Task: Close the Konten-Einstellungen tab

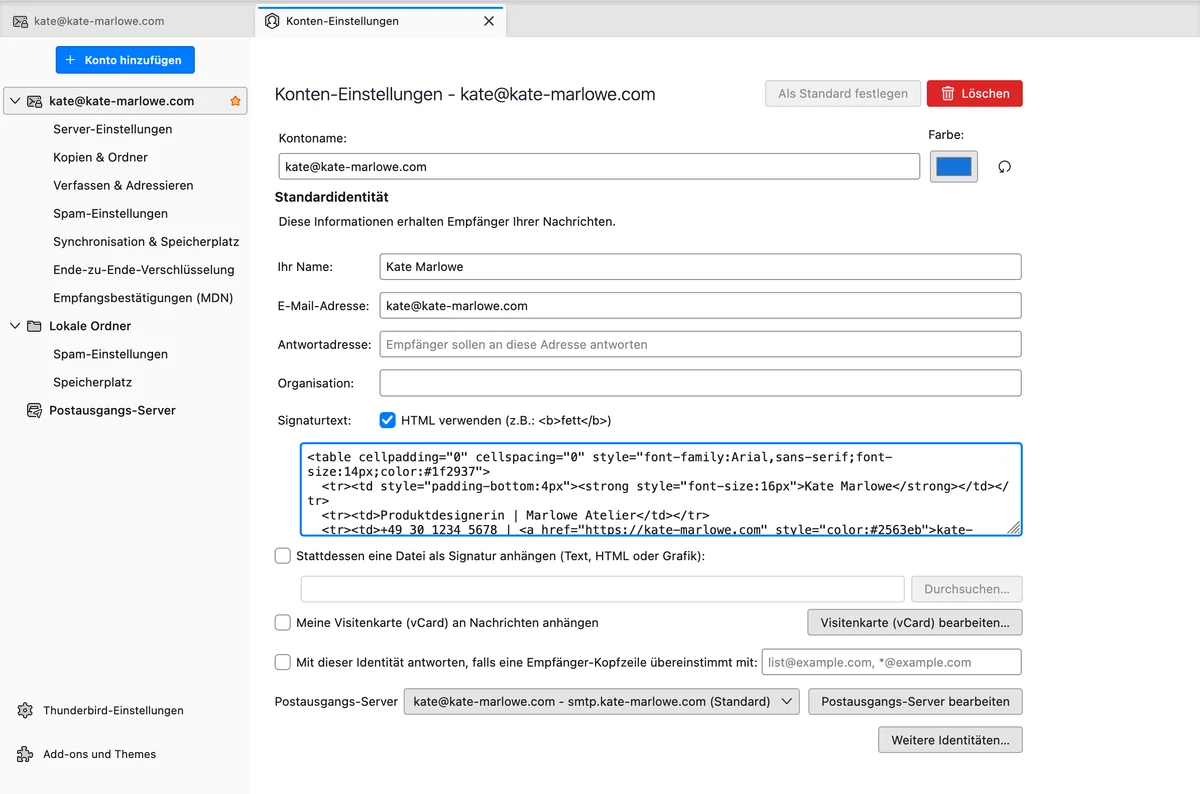Action: pyautogui.click(x=489, y=21)
